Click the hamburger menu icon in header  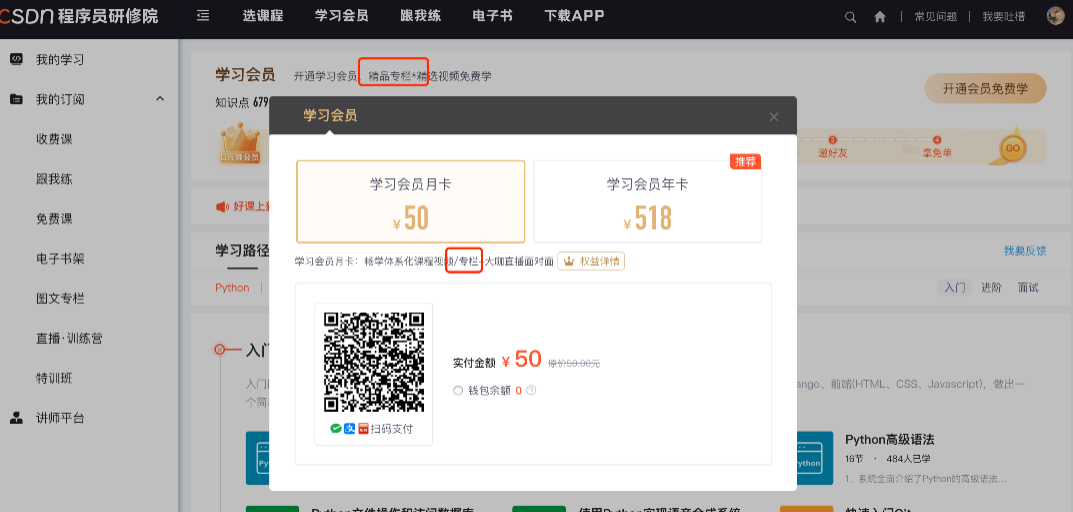tap(203, 16)
